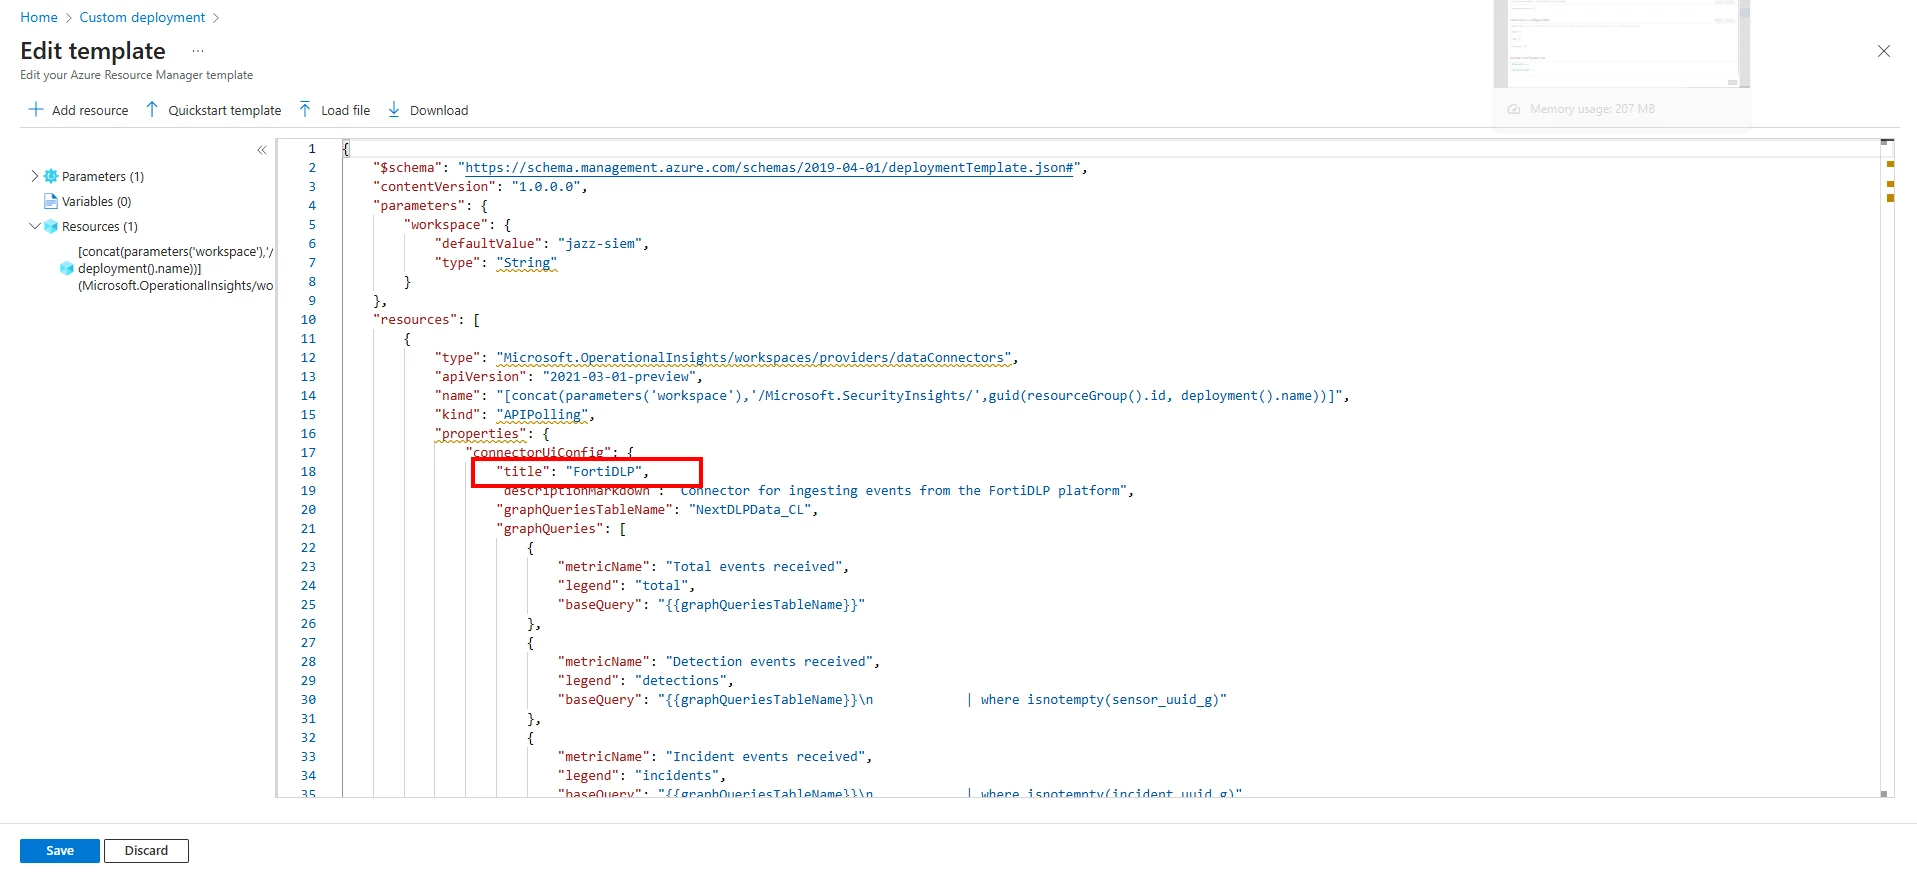Save the template
This screenshot has height=876, width=1917.
click(60, 851)
